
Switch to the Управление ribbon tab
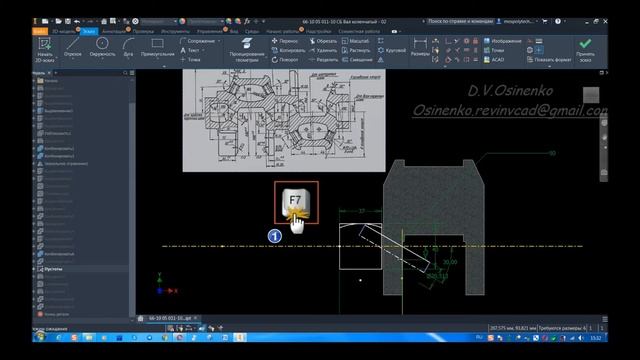pos(209,31)
